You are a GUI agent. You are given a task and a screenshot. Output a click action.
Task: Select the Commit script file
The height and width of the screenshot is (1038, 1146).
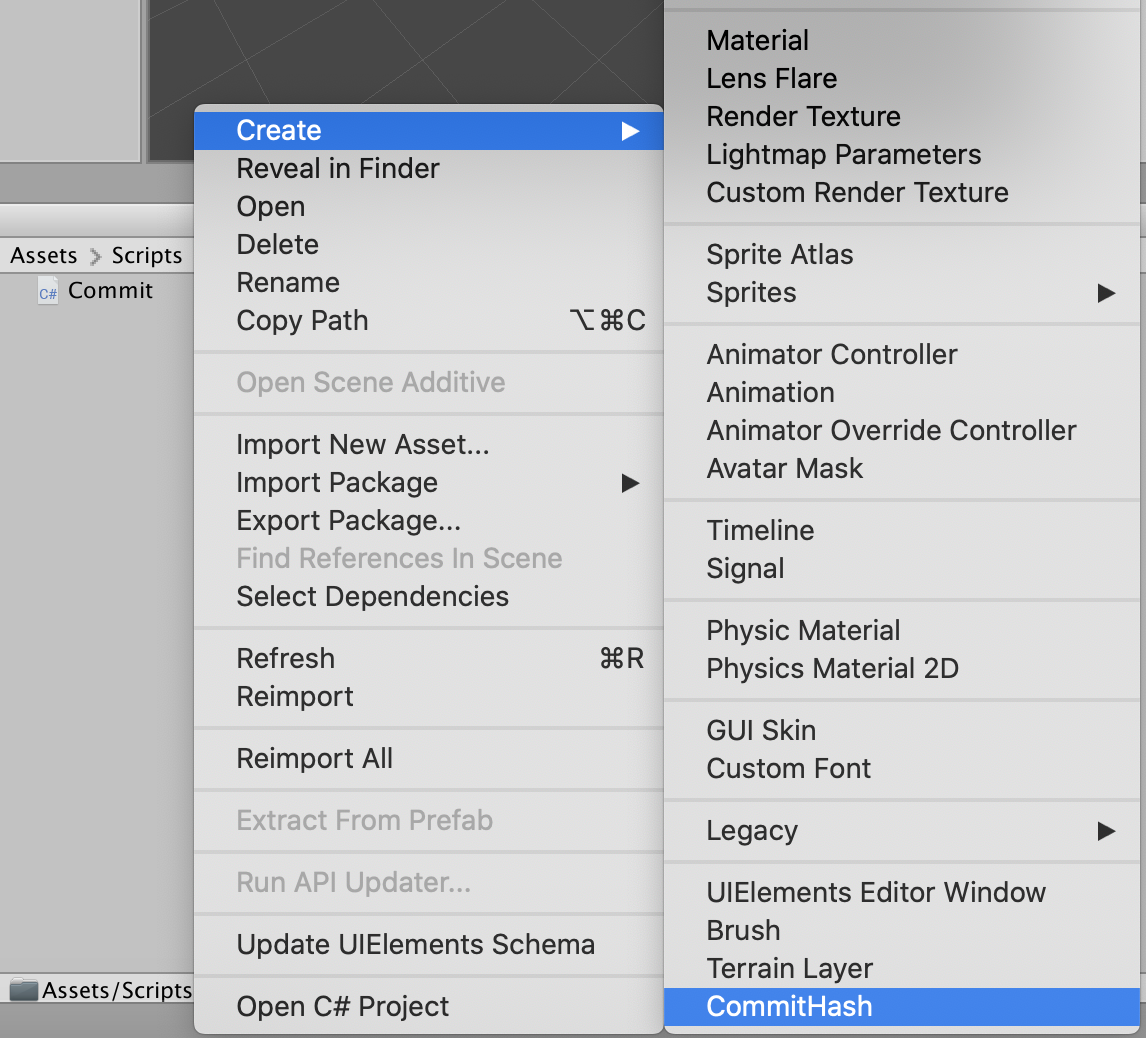110,291
